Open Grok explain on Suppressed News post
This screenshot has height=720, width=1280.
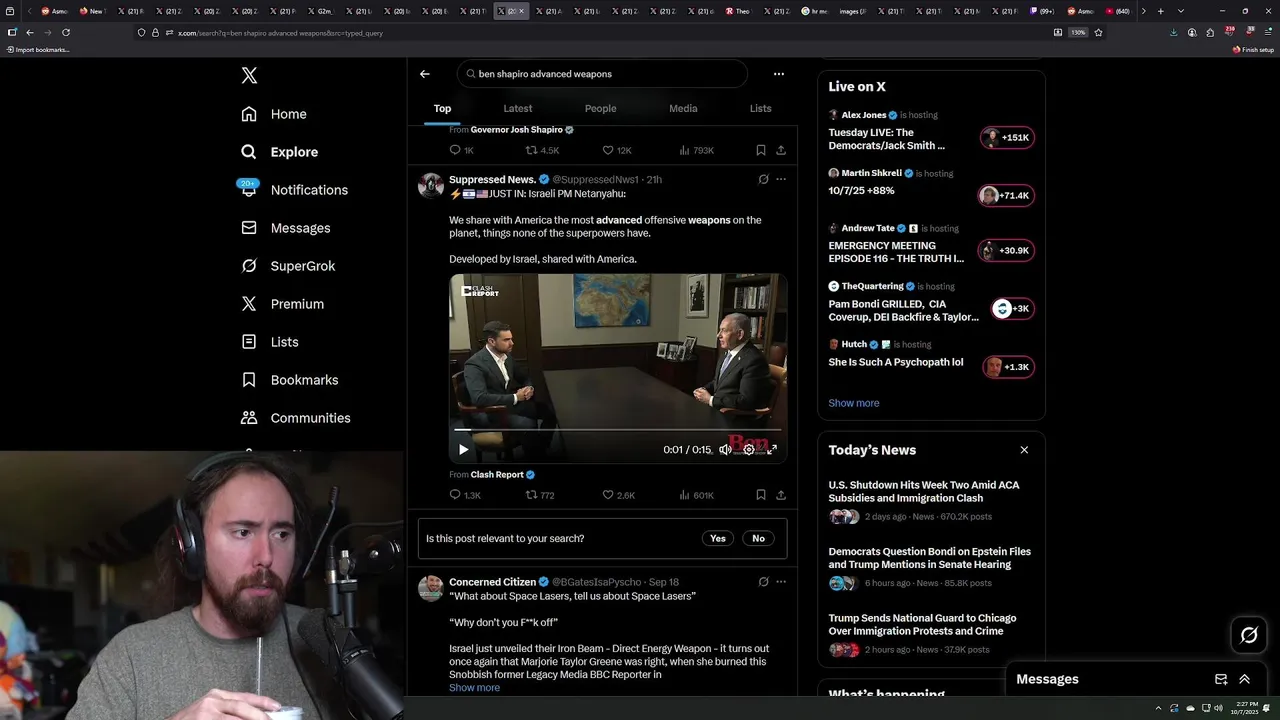[763, 179]
